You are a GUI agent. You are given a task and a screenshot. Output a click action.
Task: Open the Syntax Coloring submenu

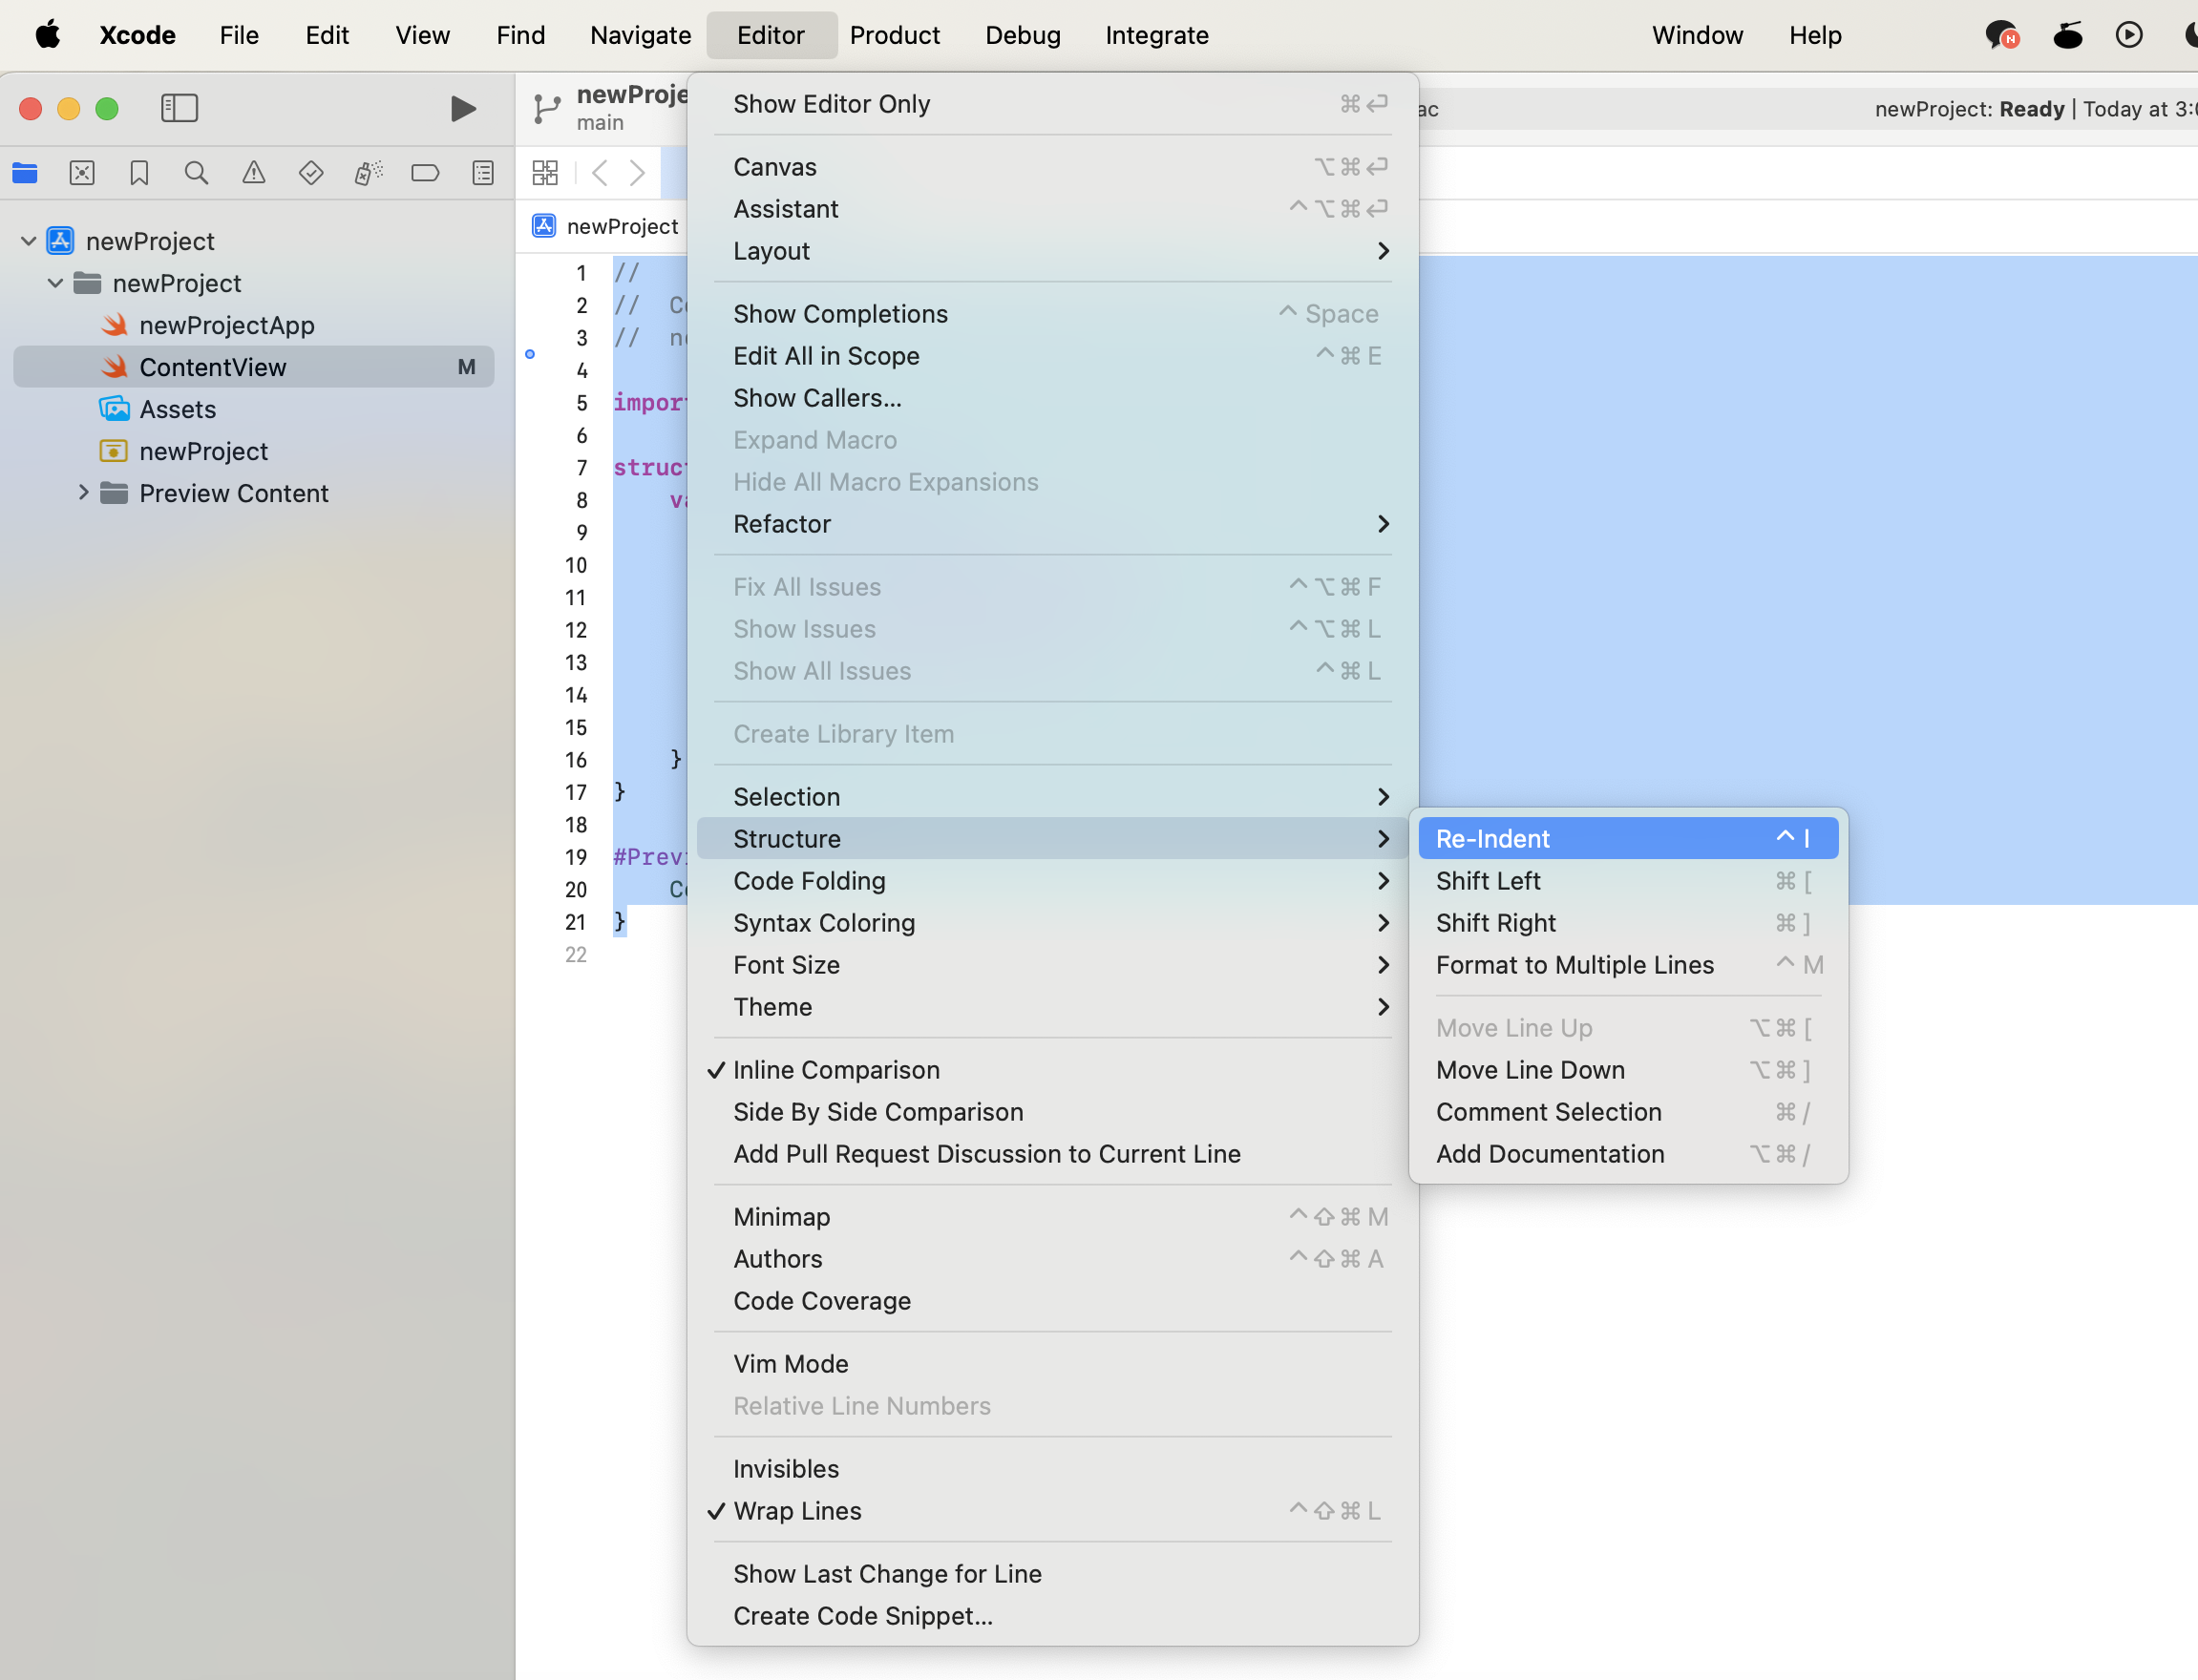click(x=1053, y=923)
